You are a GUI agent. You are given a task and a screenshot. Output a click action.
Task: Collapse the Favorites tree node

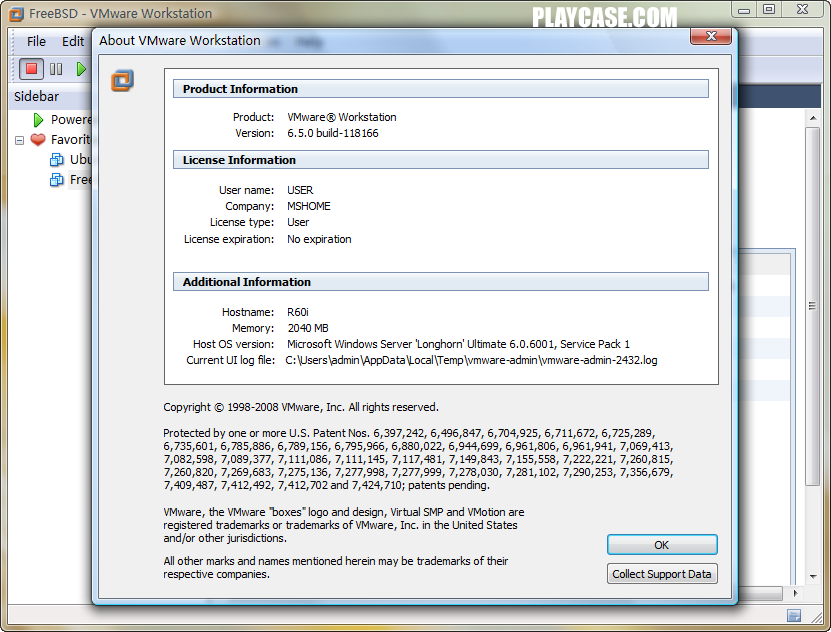(x=20, y=140)
